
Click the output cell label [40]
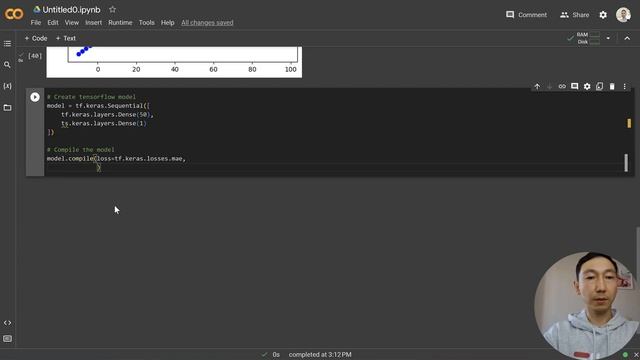click(x=35, y=56)
